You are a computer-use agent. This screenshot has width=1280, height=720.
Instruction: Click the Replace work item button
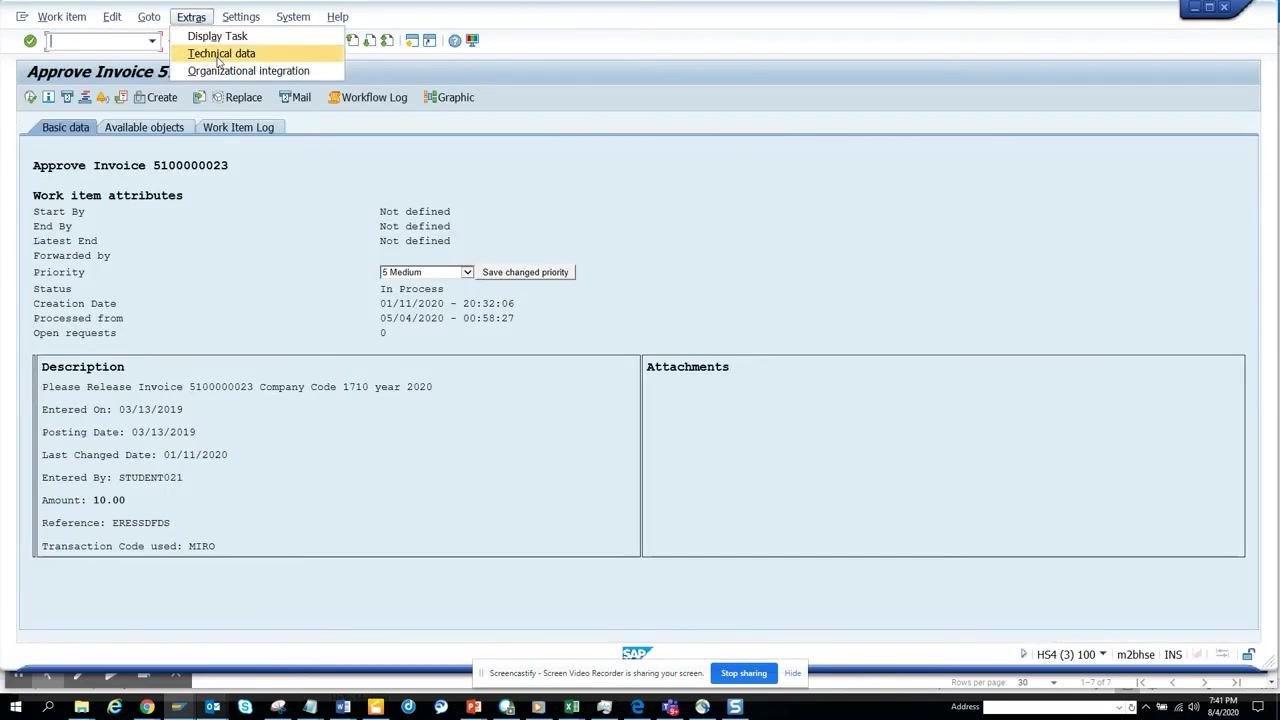237,97
